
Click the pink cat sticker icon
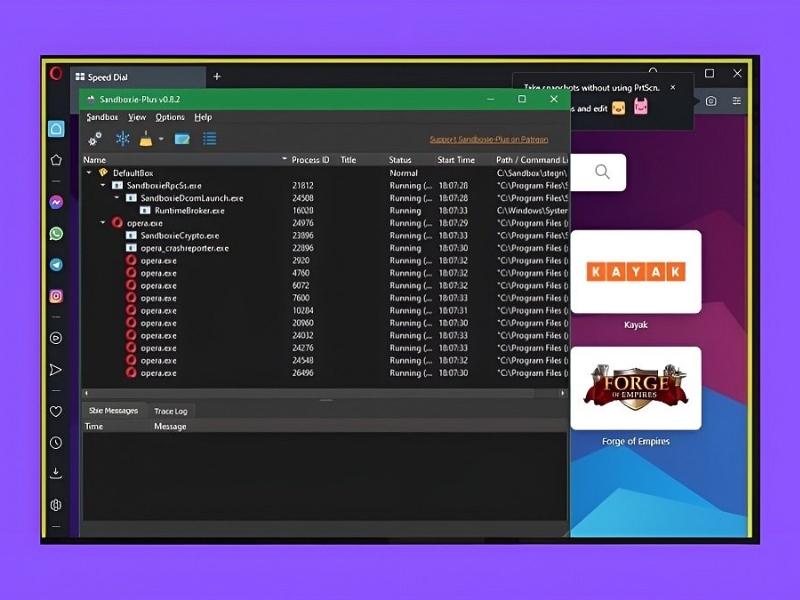click(x=641, y=107)
